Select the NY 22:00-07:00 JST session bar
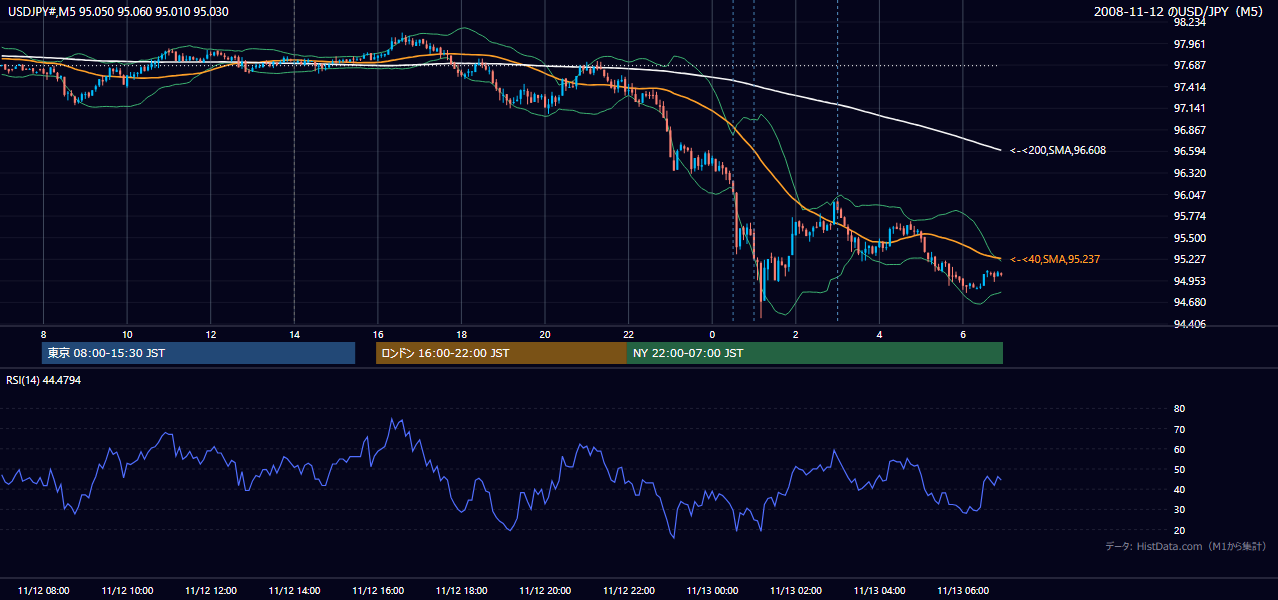Image resolution: width=1278 pixels, height=600 pixels. point(814,353)
